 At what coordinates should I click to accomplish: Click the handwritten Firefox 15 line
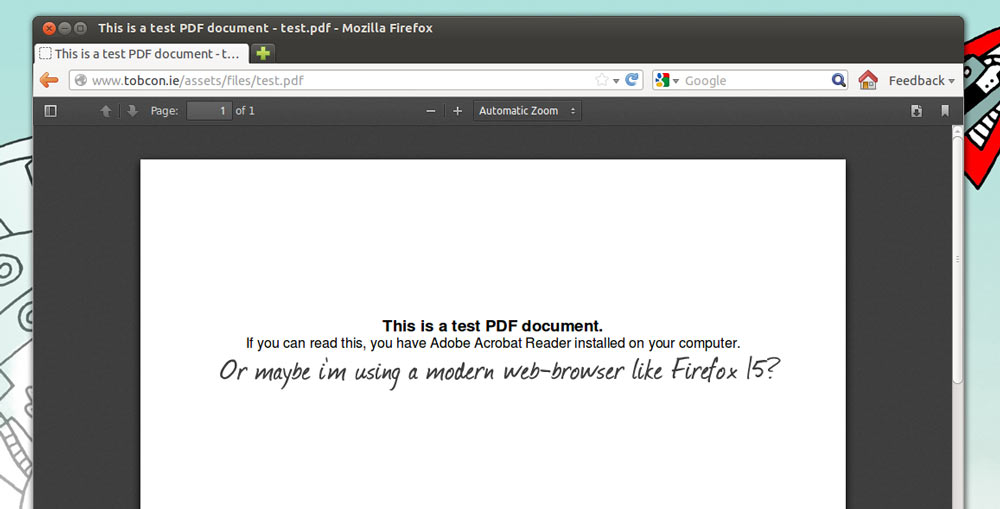point(499,371)
